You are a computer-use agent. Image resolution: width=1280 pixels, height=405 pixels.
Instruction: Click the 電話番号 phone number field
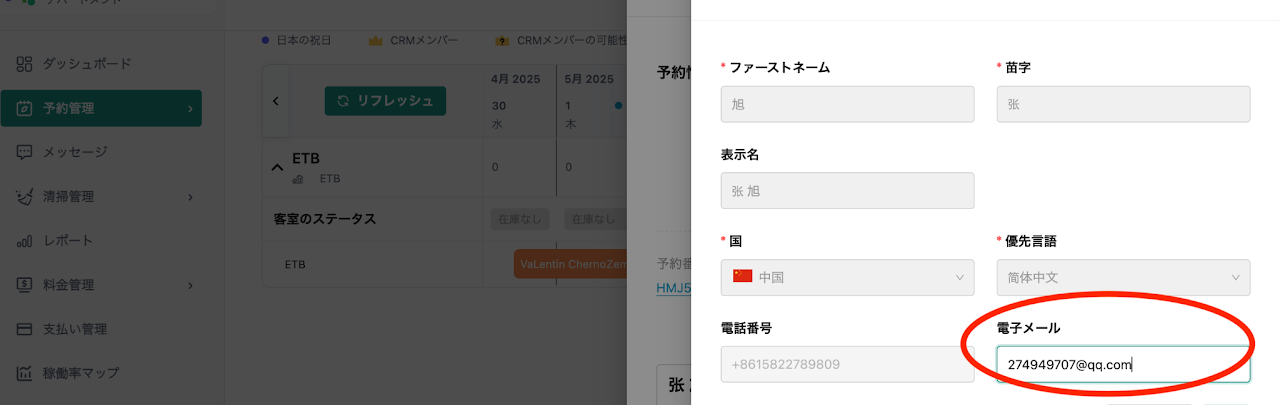[847, 364]
